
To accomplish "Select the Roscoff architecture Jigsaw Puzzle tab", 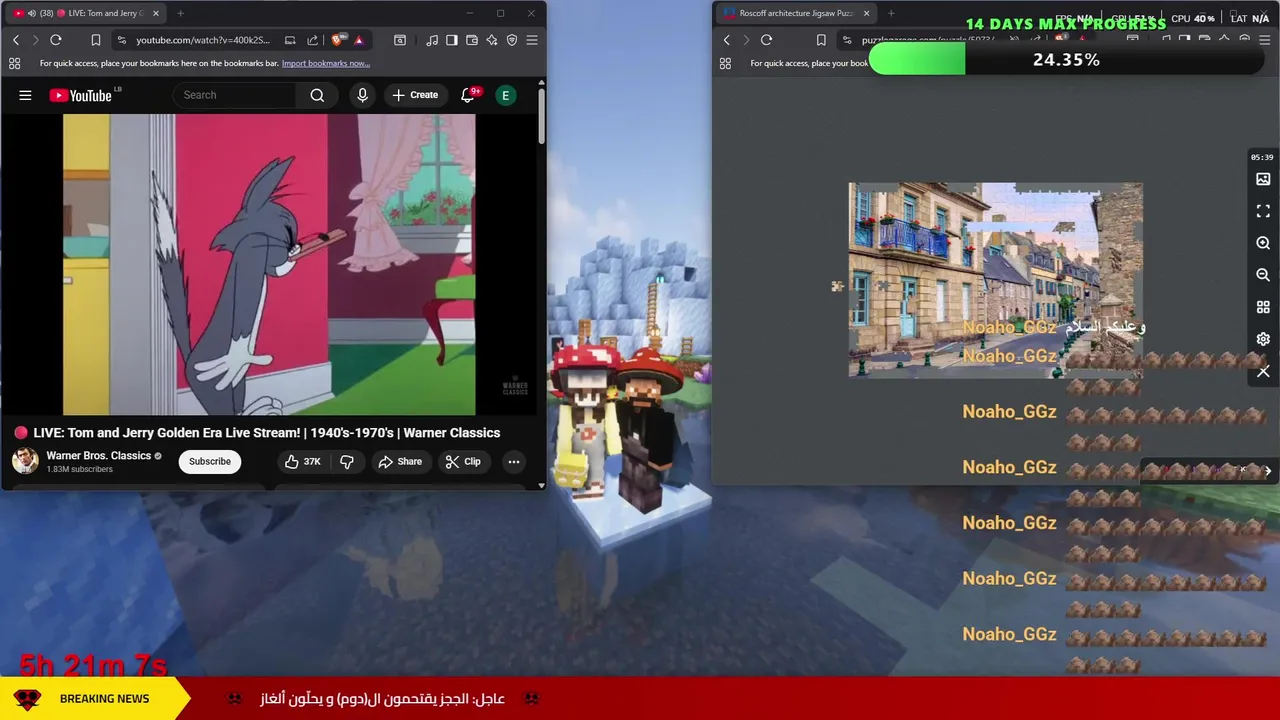I will (x=795, y=13).
